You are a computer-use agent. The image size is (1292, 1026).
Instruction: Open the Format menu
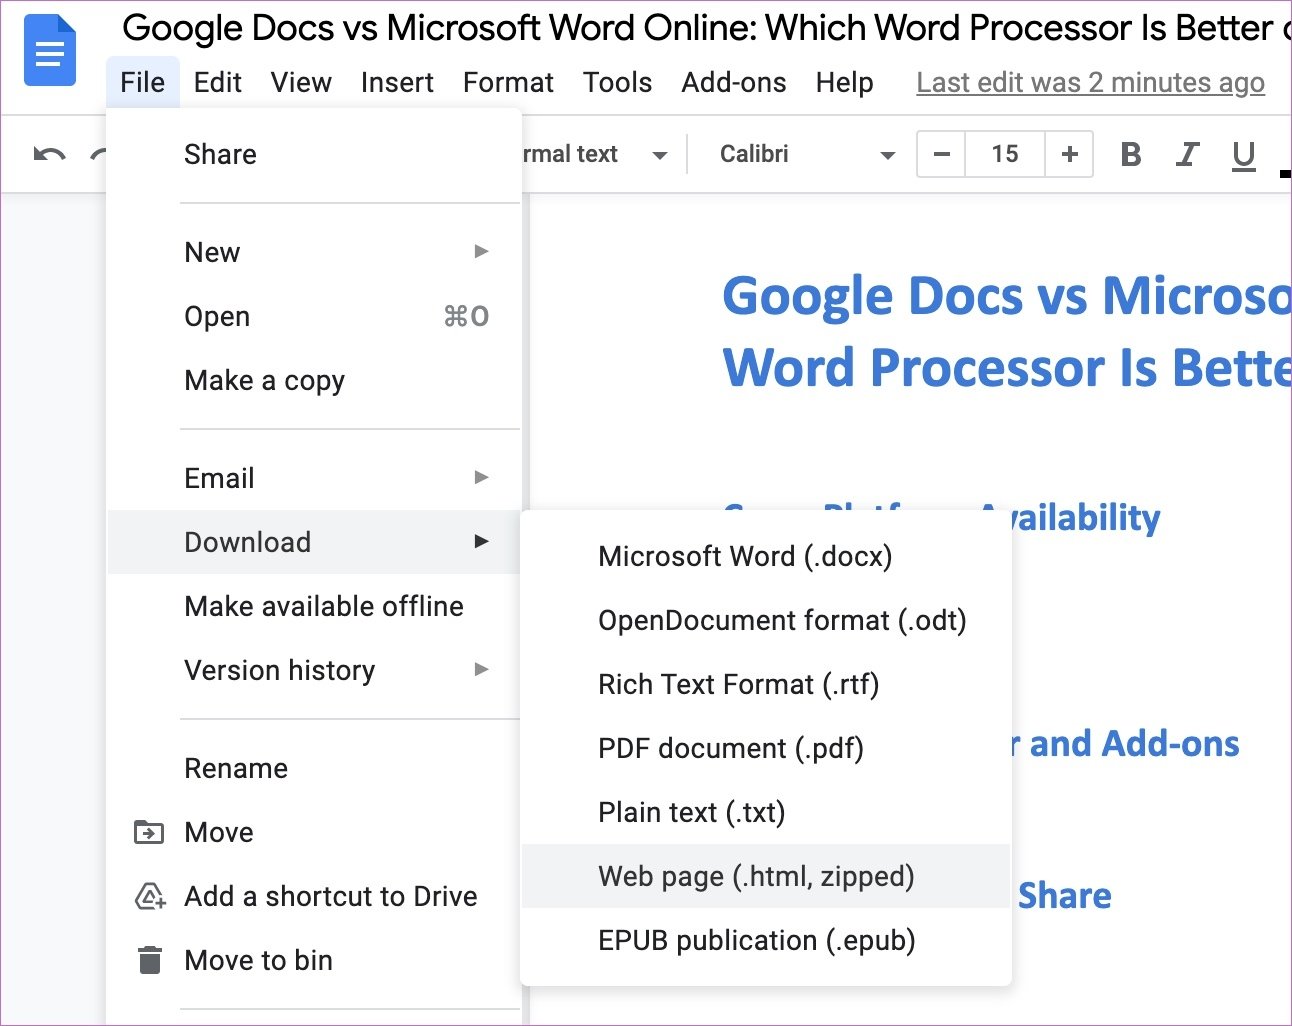click(x=508, y=83)
